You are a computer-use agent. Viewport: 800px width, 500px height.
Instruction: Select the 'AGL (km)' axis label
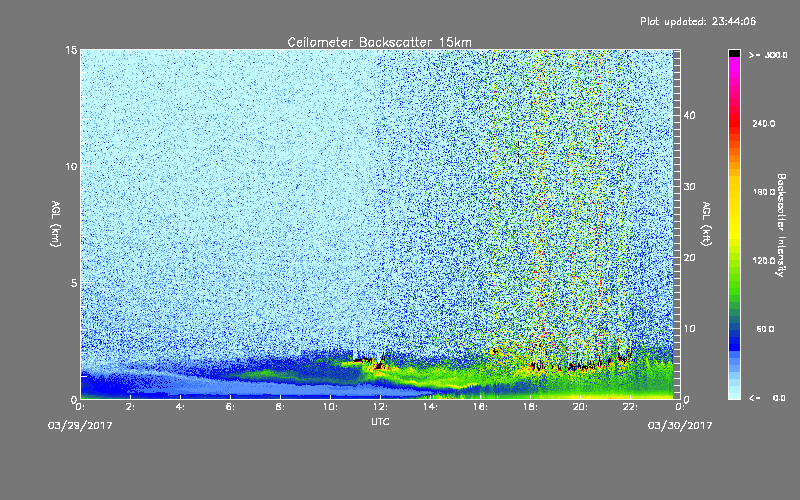pyautogui.click(x=56, y=224)
